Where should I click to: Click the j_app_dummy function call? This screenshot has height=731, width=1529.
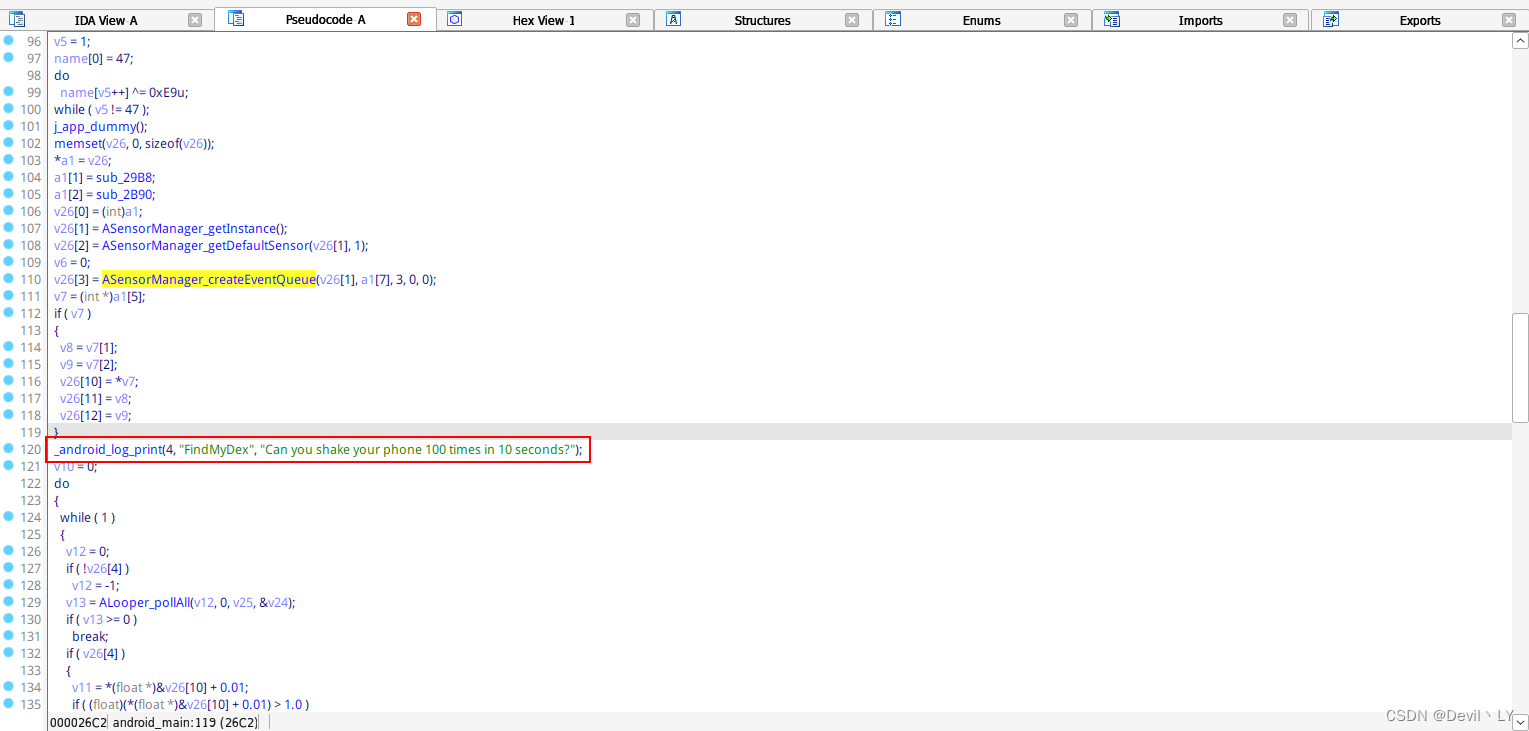click(x=95, y=126)
